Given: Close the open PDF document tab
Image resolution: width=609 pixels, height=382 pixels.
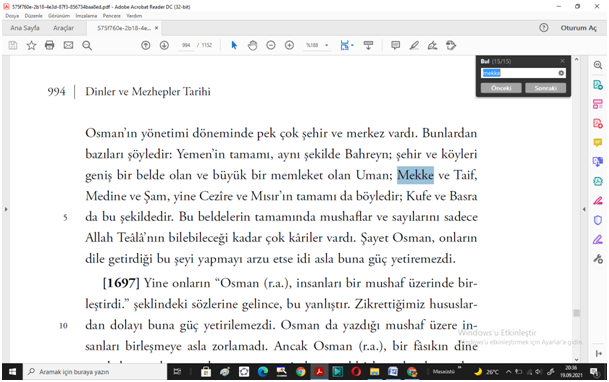Looking at the screenshot, I should point(157,28).
